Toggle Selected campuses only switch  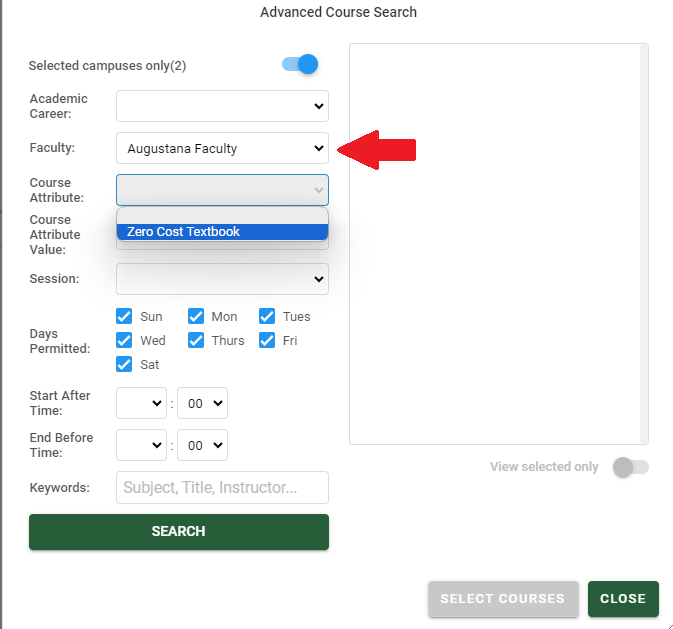coord(300,64)
